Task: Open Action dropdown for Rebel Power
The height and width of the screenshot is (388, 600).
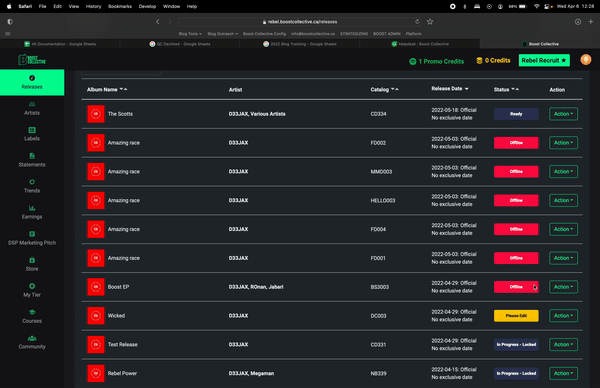Action: pyautogui.click(x=563, y=373)
